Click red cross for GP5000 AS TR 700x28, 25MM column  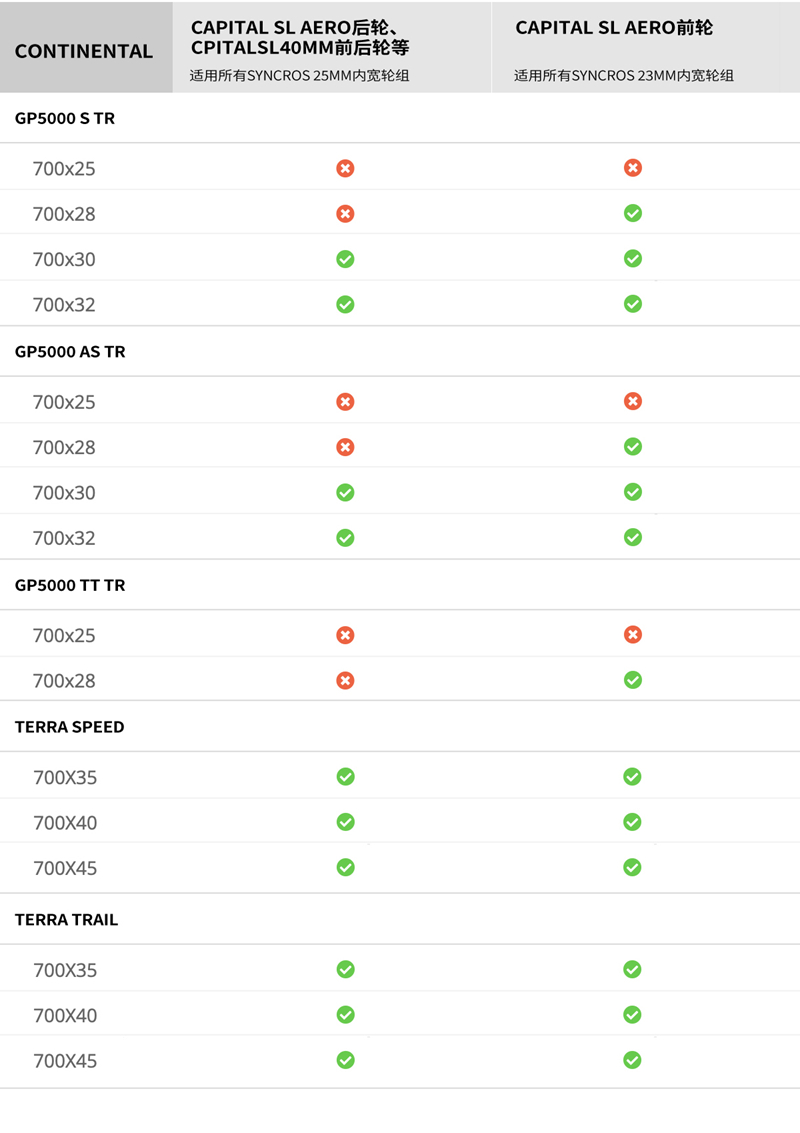tap(345, 447)
